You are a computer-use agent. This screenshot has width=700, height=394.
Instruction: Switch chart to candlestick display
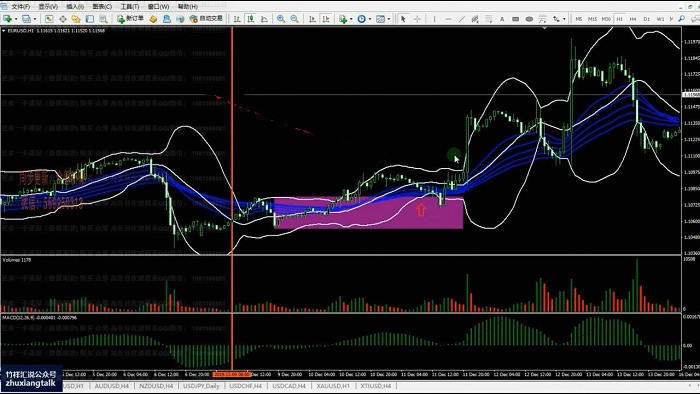click(x=251, y=19)
